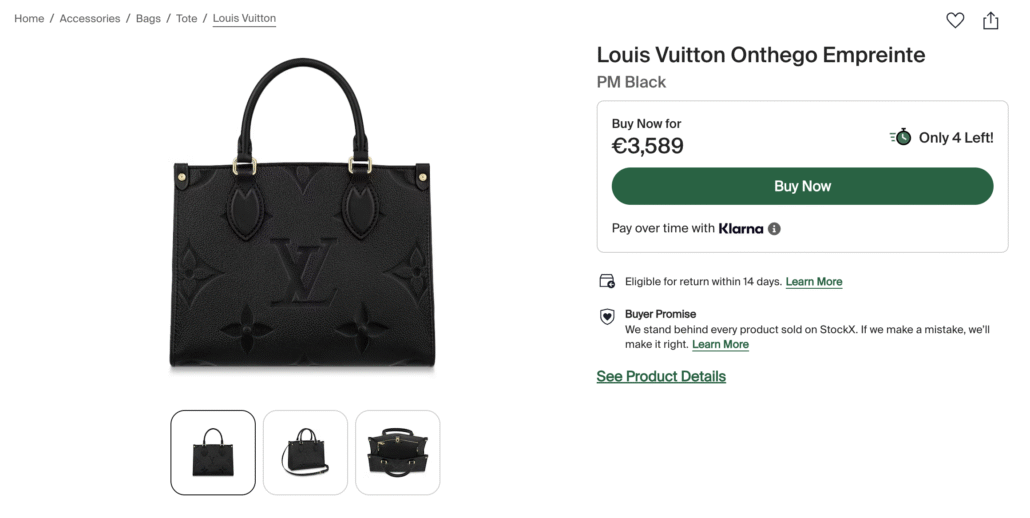The width and height of the screenshot is (1030, 518).
Task: Click the Klarna info icon
Action: [774, 228]
